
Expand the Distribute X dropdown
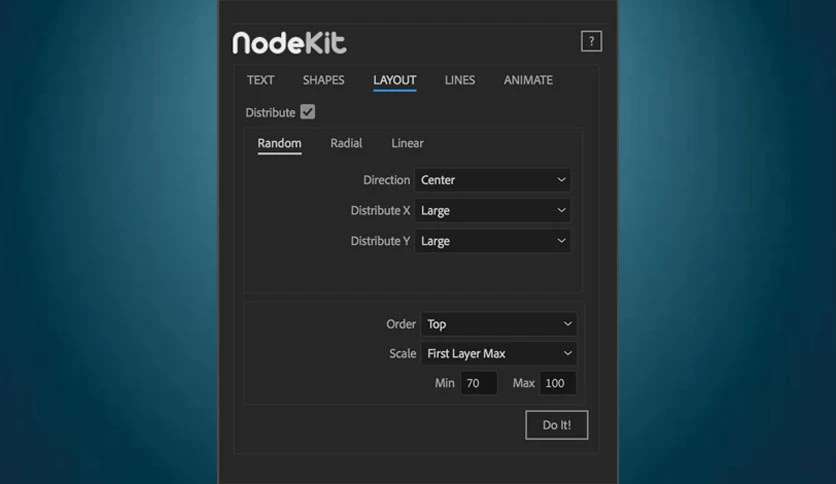click(x=493, y=211)
